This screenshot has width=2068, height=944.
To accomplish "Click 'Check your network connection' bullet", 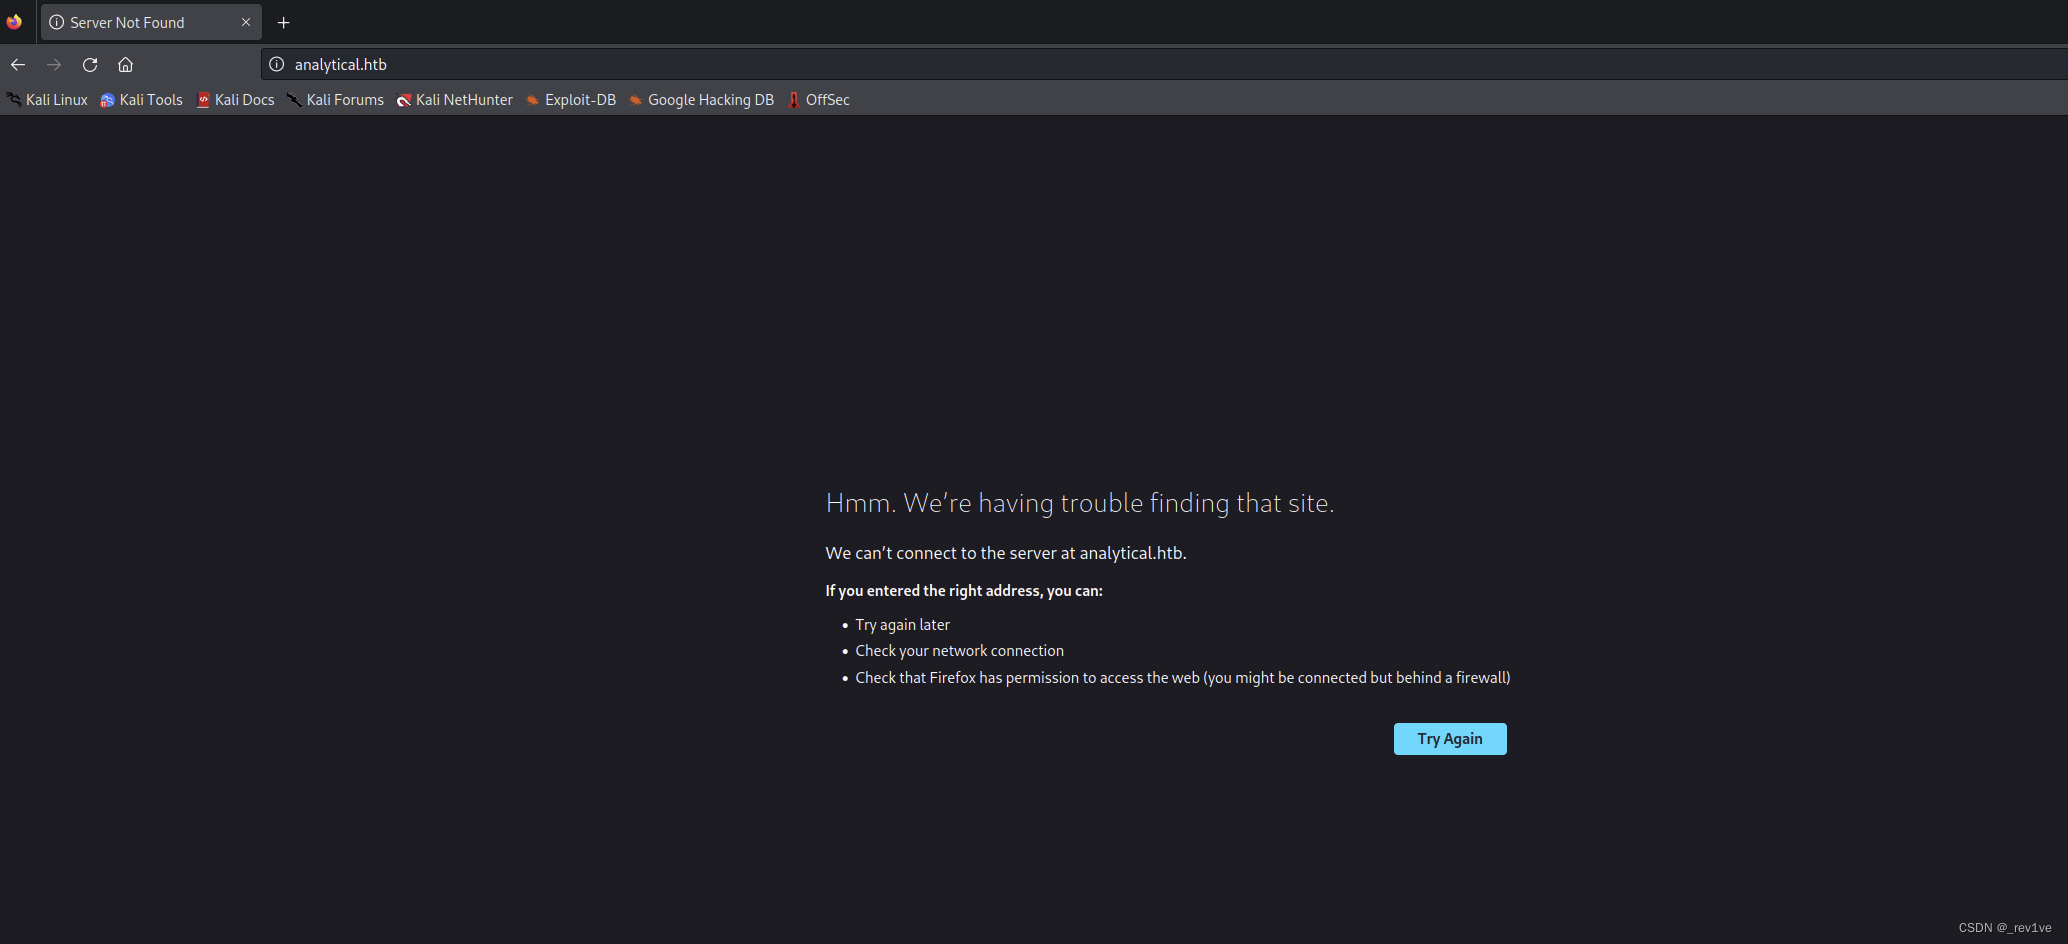I will 959,651.
